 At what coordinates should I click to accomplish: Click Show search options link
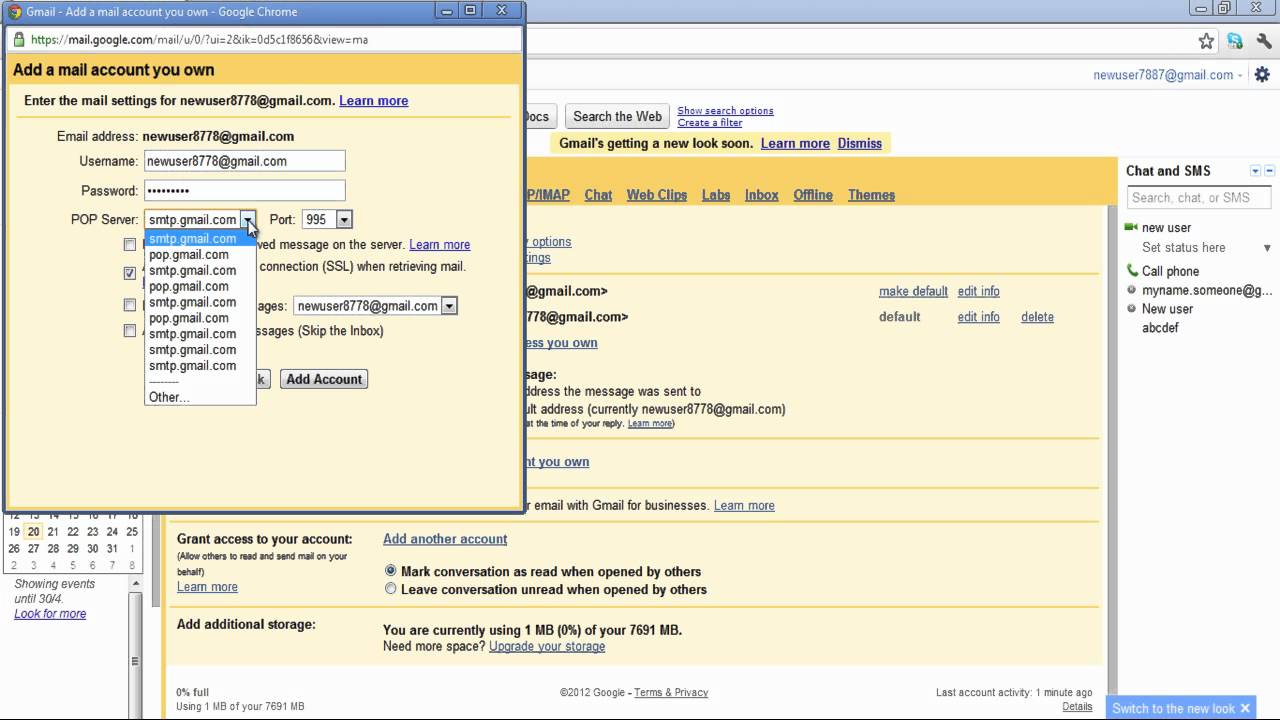(725, 111)
